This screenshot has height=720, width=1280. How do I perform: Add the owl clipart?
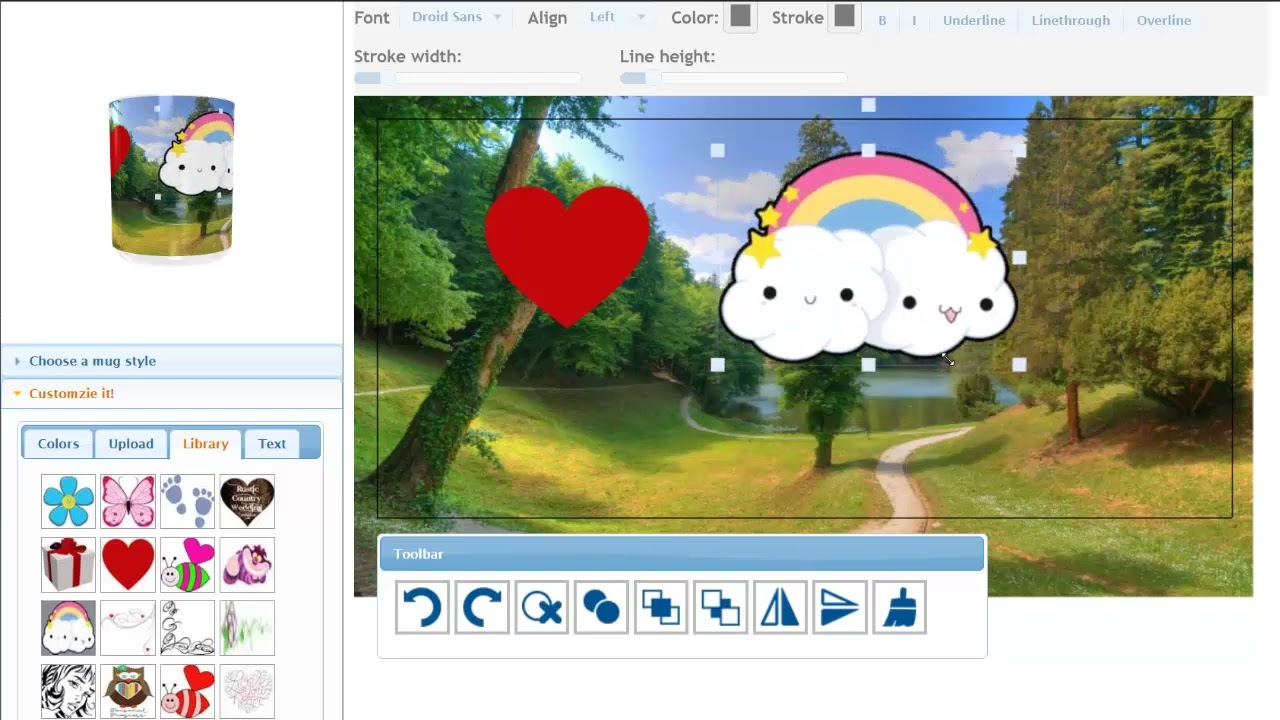click(128, 691)
